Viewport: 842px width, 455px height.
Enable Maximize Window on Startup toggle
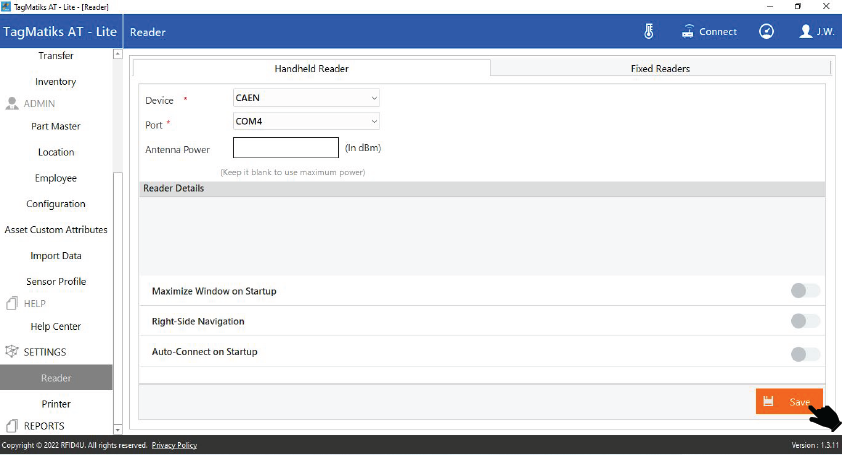tap(804, 291)
